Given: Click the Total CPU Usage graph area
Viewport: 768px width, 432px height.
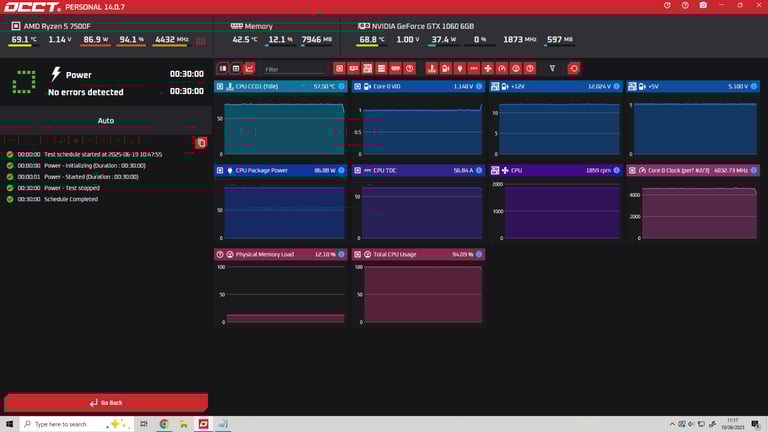Looking at the screenshot, I should coord(422,294).
